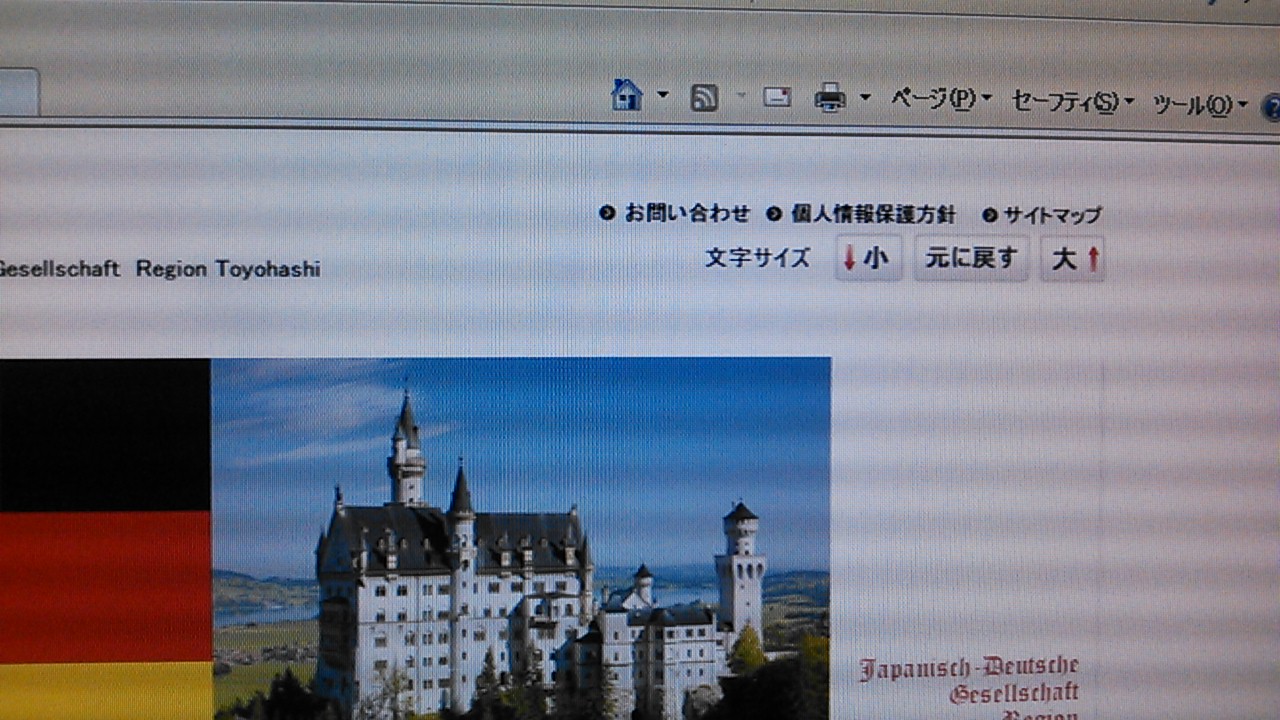Select the browser tab at top left
Screen dimensions: 1280x720
pyautogui.click(x=18, y=93)
